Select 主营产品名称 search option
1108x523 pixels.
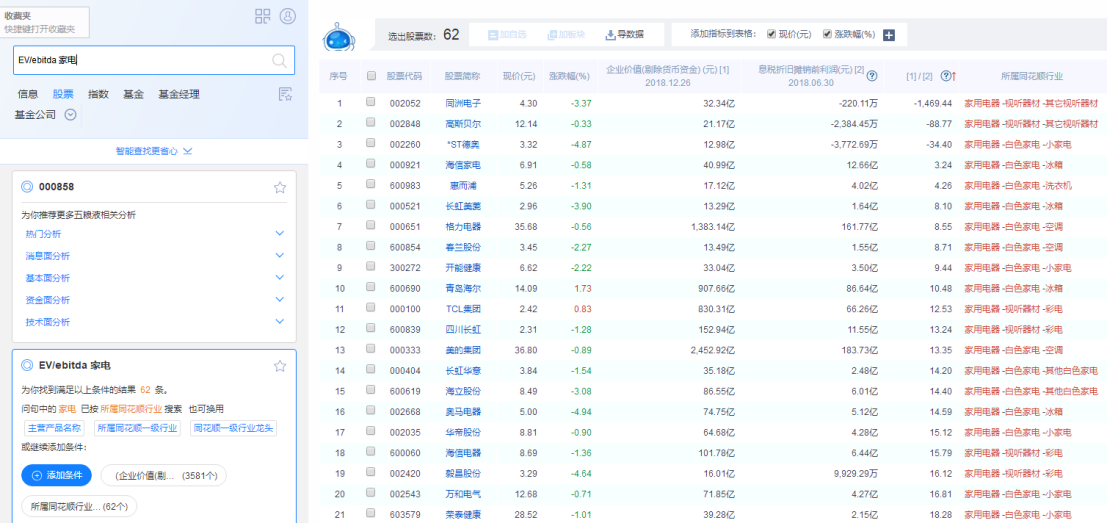54,428
